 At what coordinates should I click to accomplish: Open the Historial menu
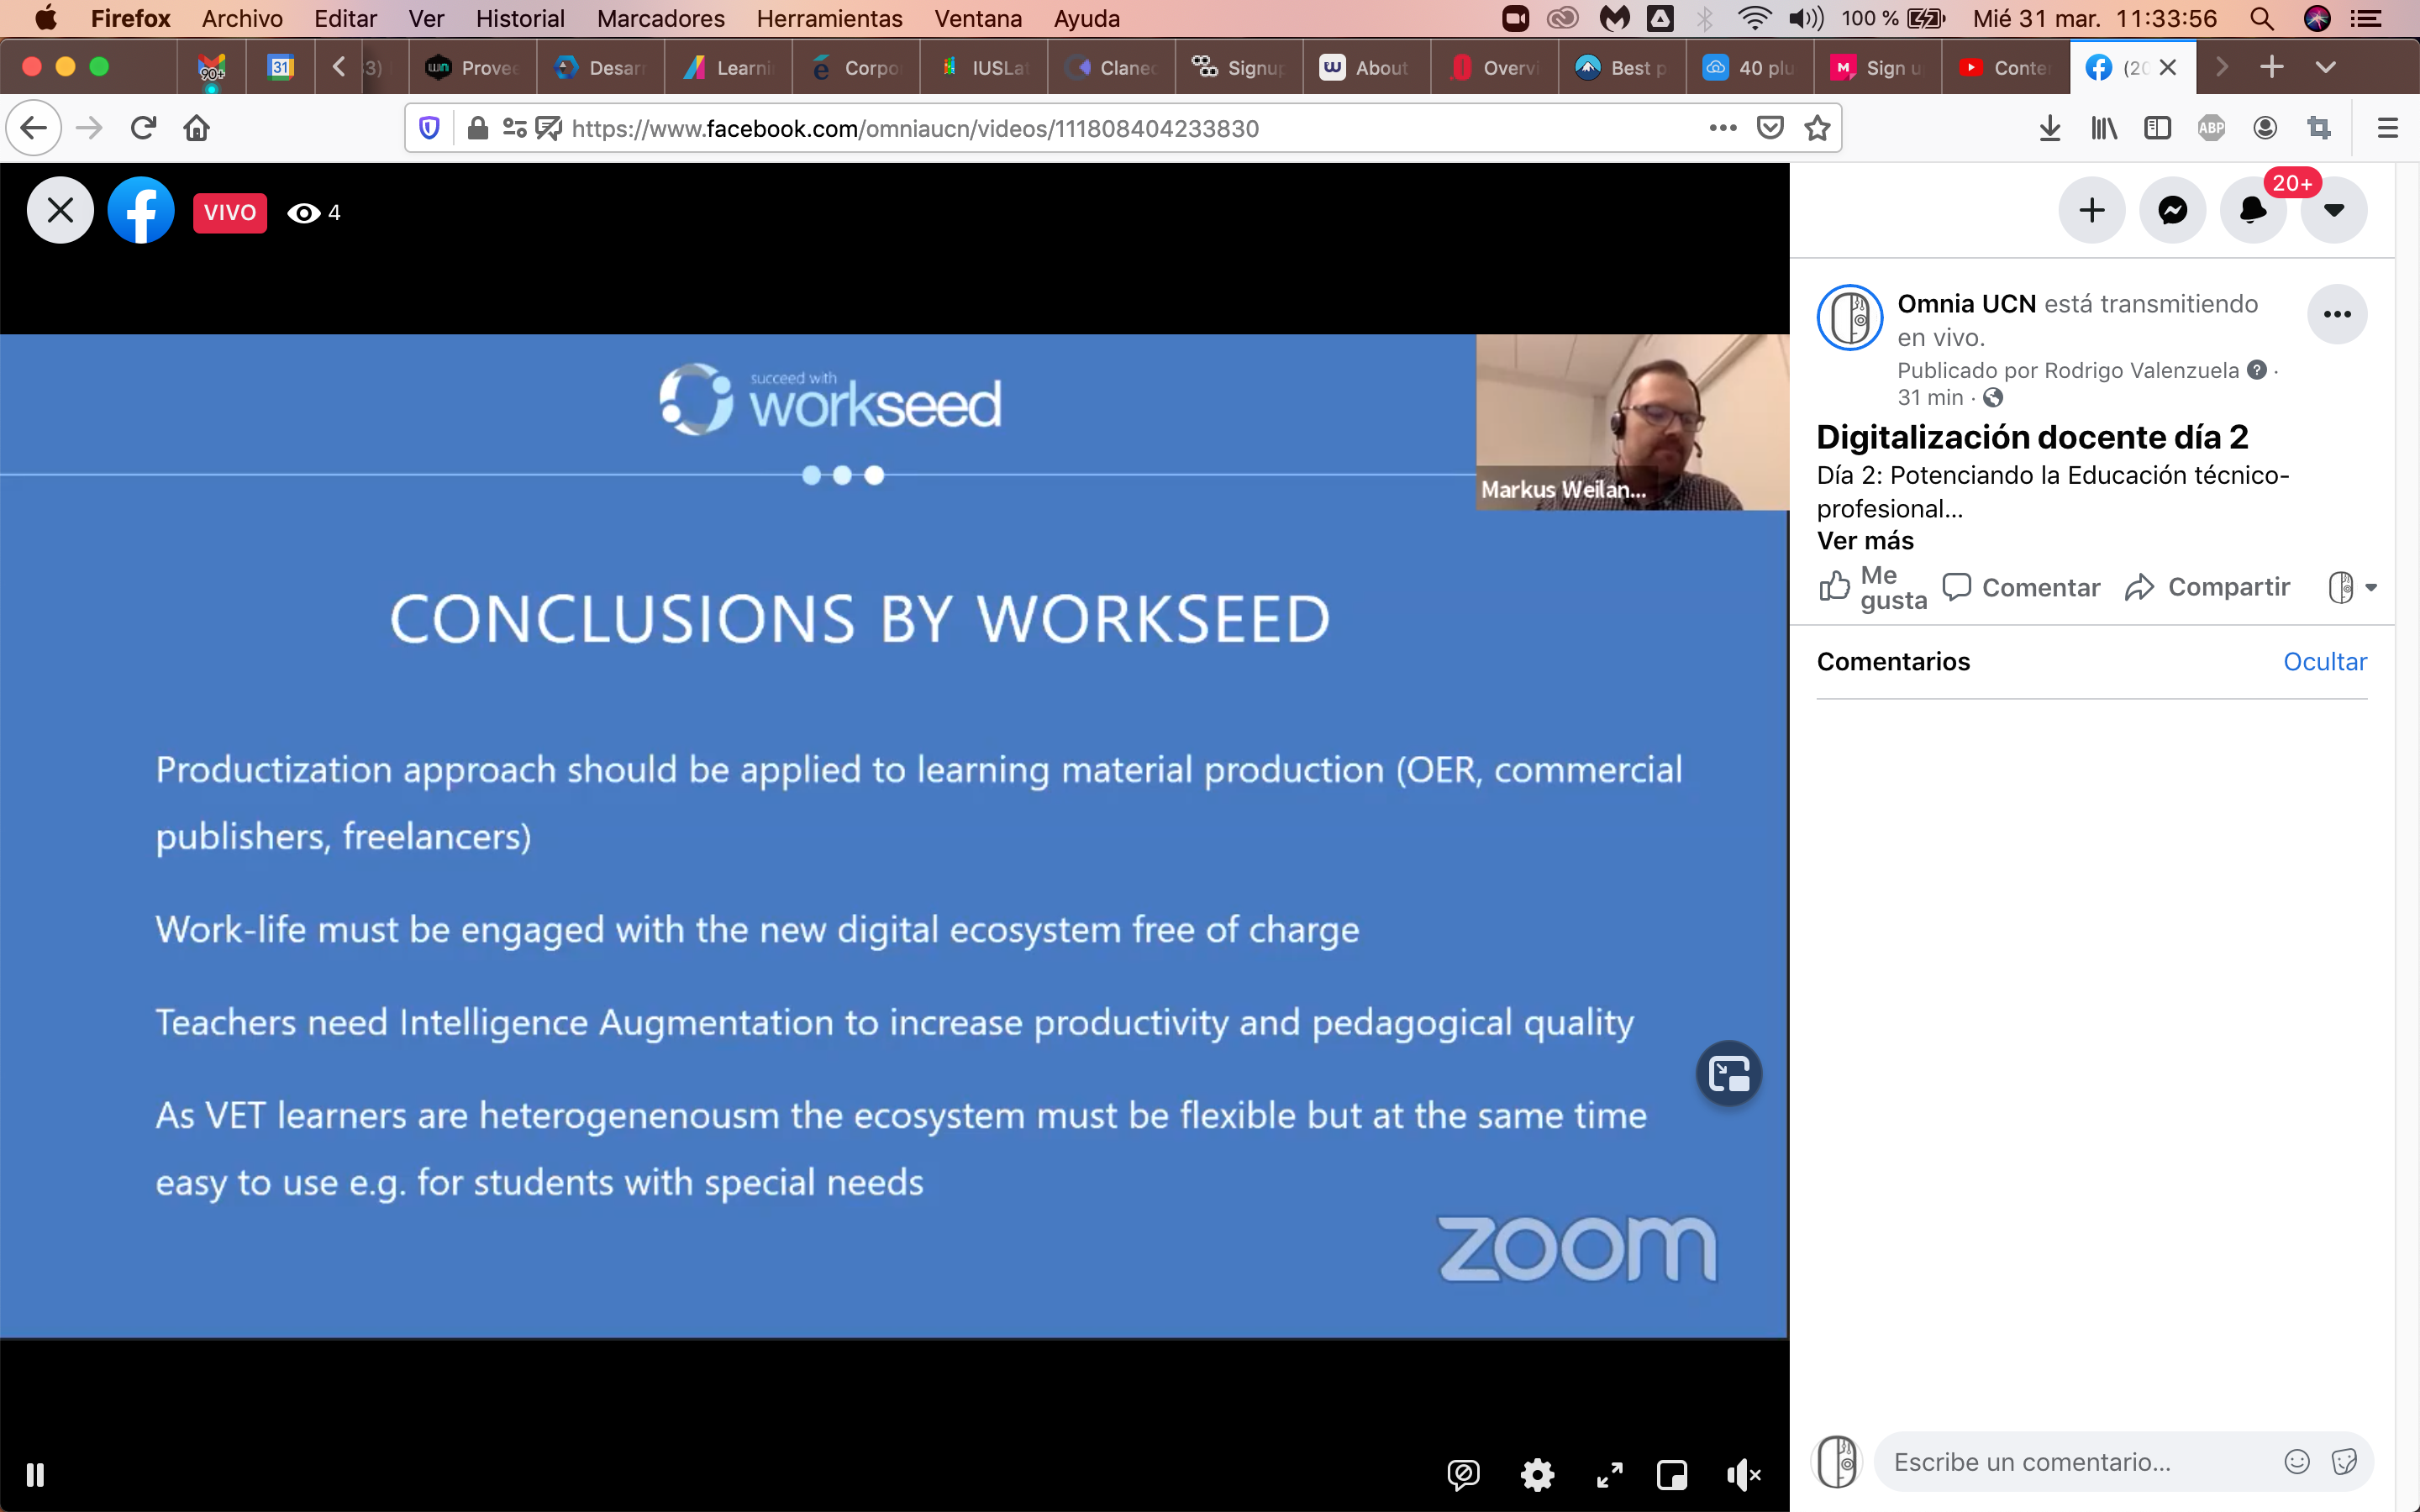[x=520, y=18]
